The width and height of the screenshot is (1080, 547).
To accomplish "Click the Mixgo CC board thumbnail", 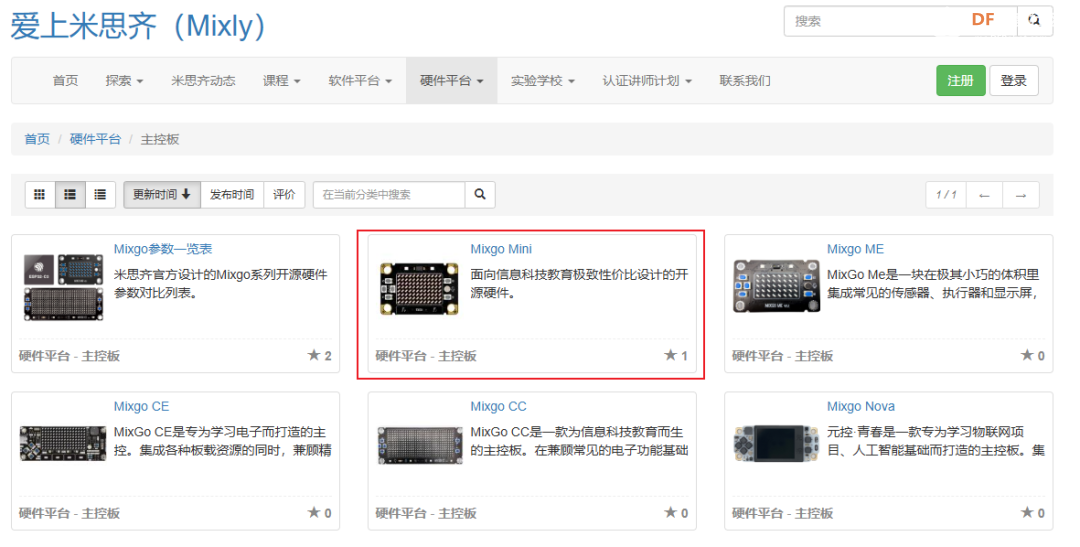I will 420,444.
